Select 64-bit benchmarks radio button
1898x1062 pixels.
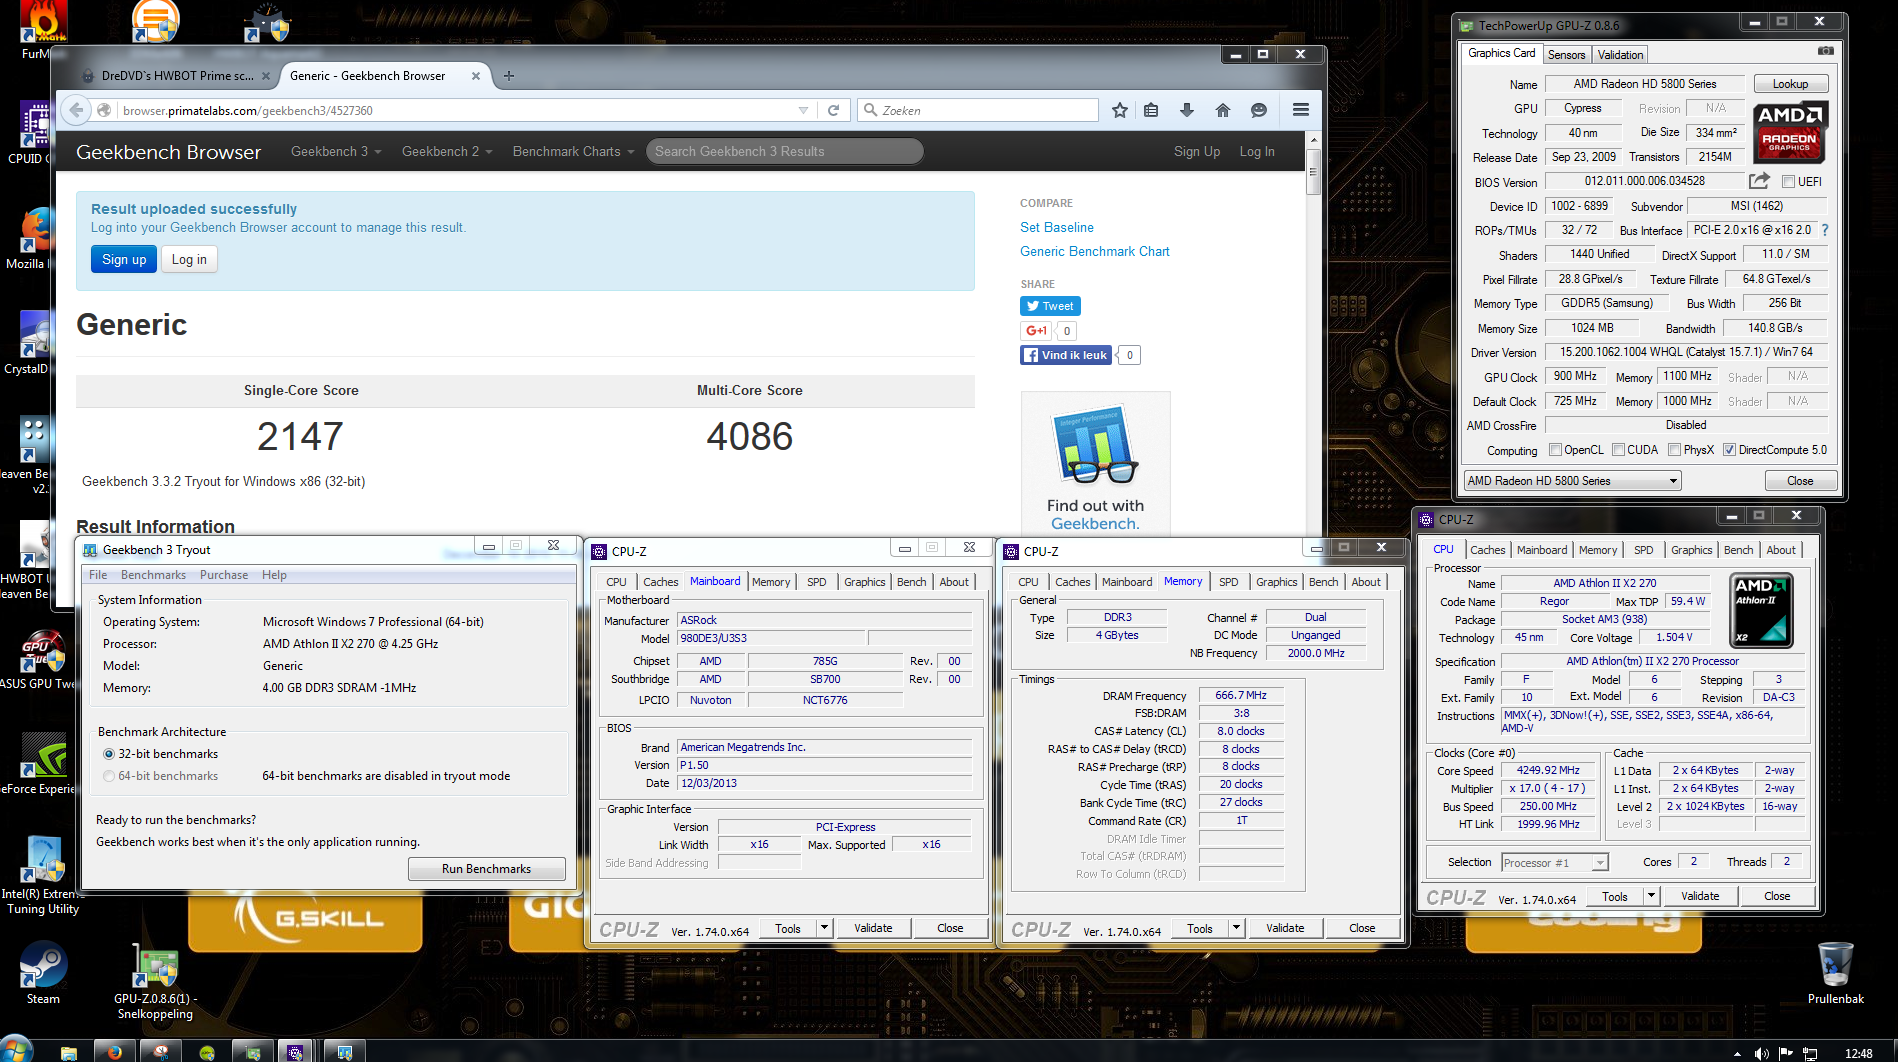tap(109, 776)
